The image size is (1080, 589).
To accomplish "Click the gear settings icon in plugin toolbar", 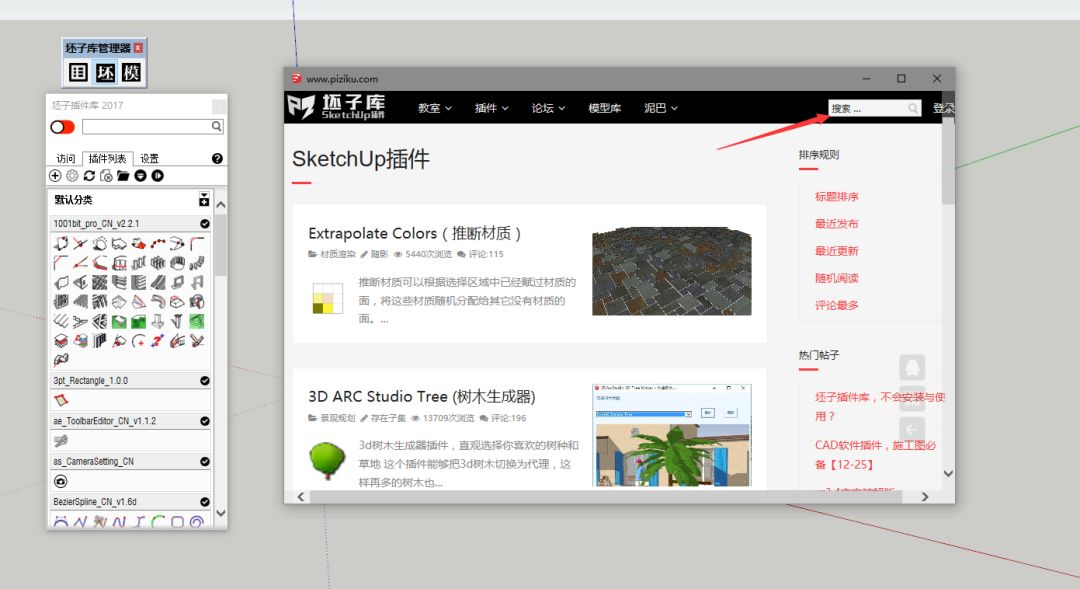I will 72,176.
